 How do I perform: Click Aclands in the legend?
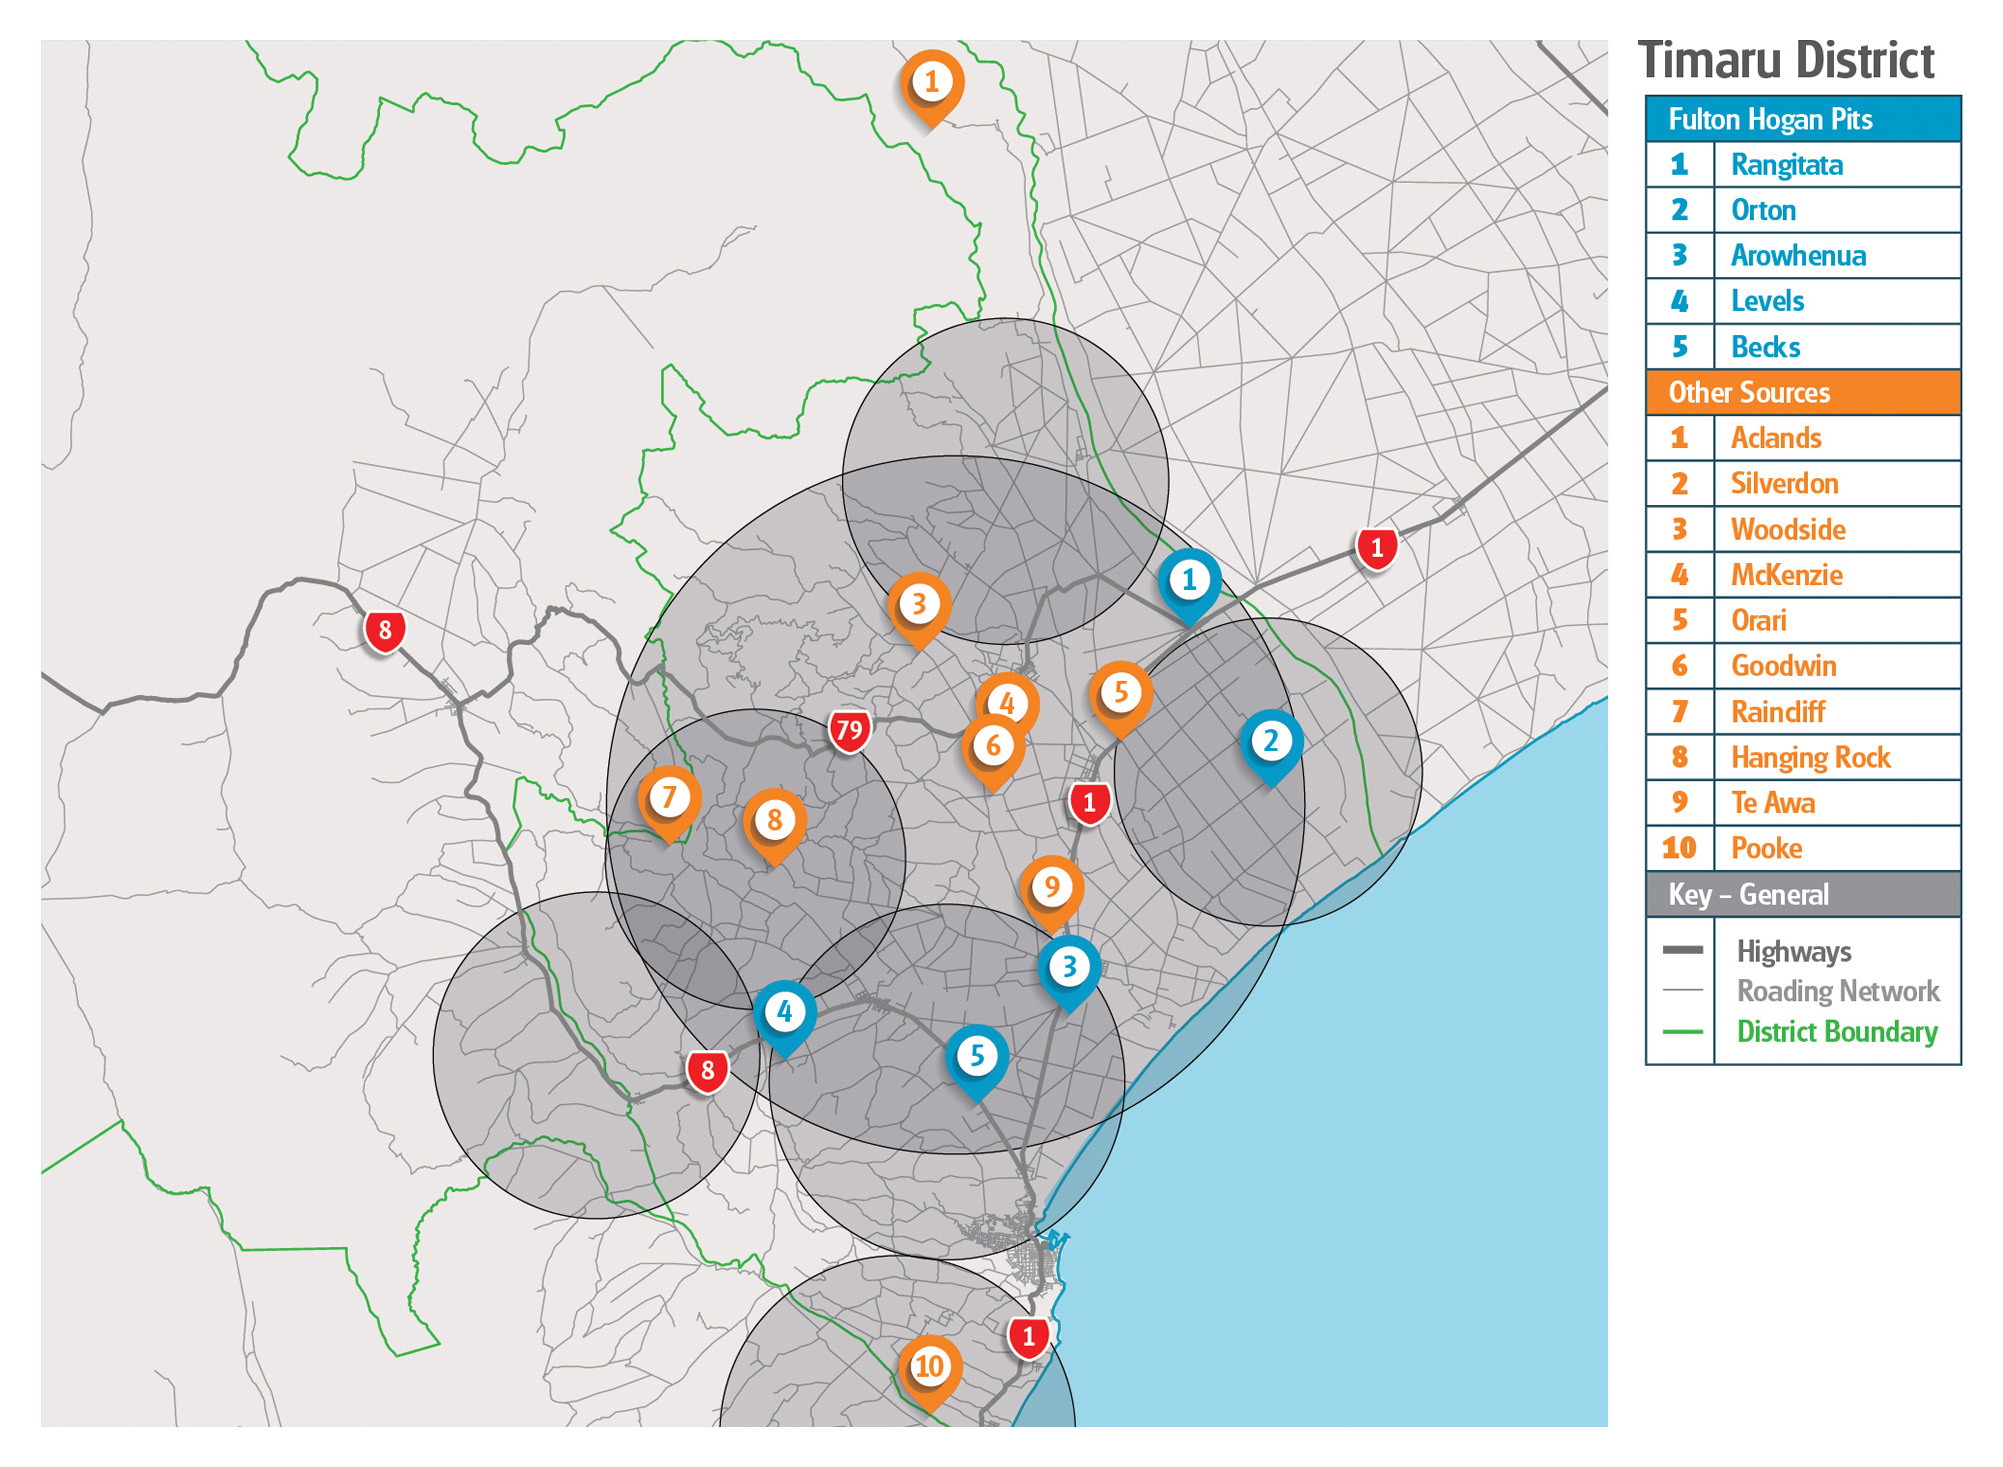(x=1776, y=438)
